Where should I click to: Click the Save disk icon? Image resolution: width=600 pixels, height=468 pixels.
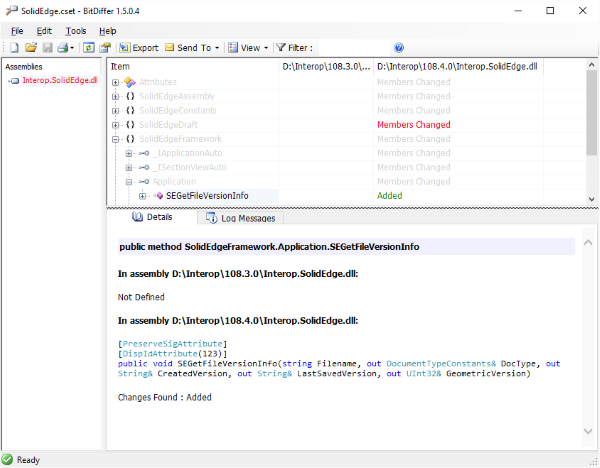47,48
